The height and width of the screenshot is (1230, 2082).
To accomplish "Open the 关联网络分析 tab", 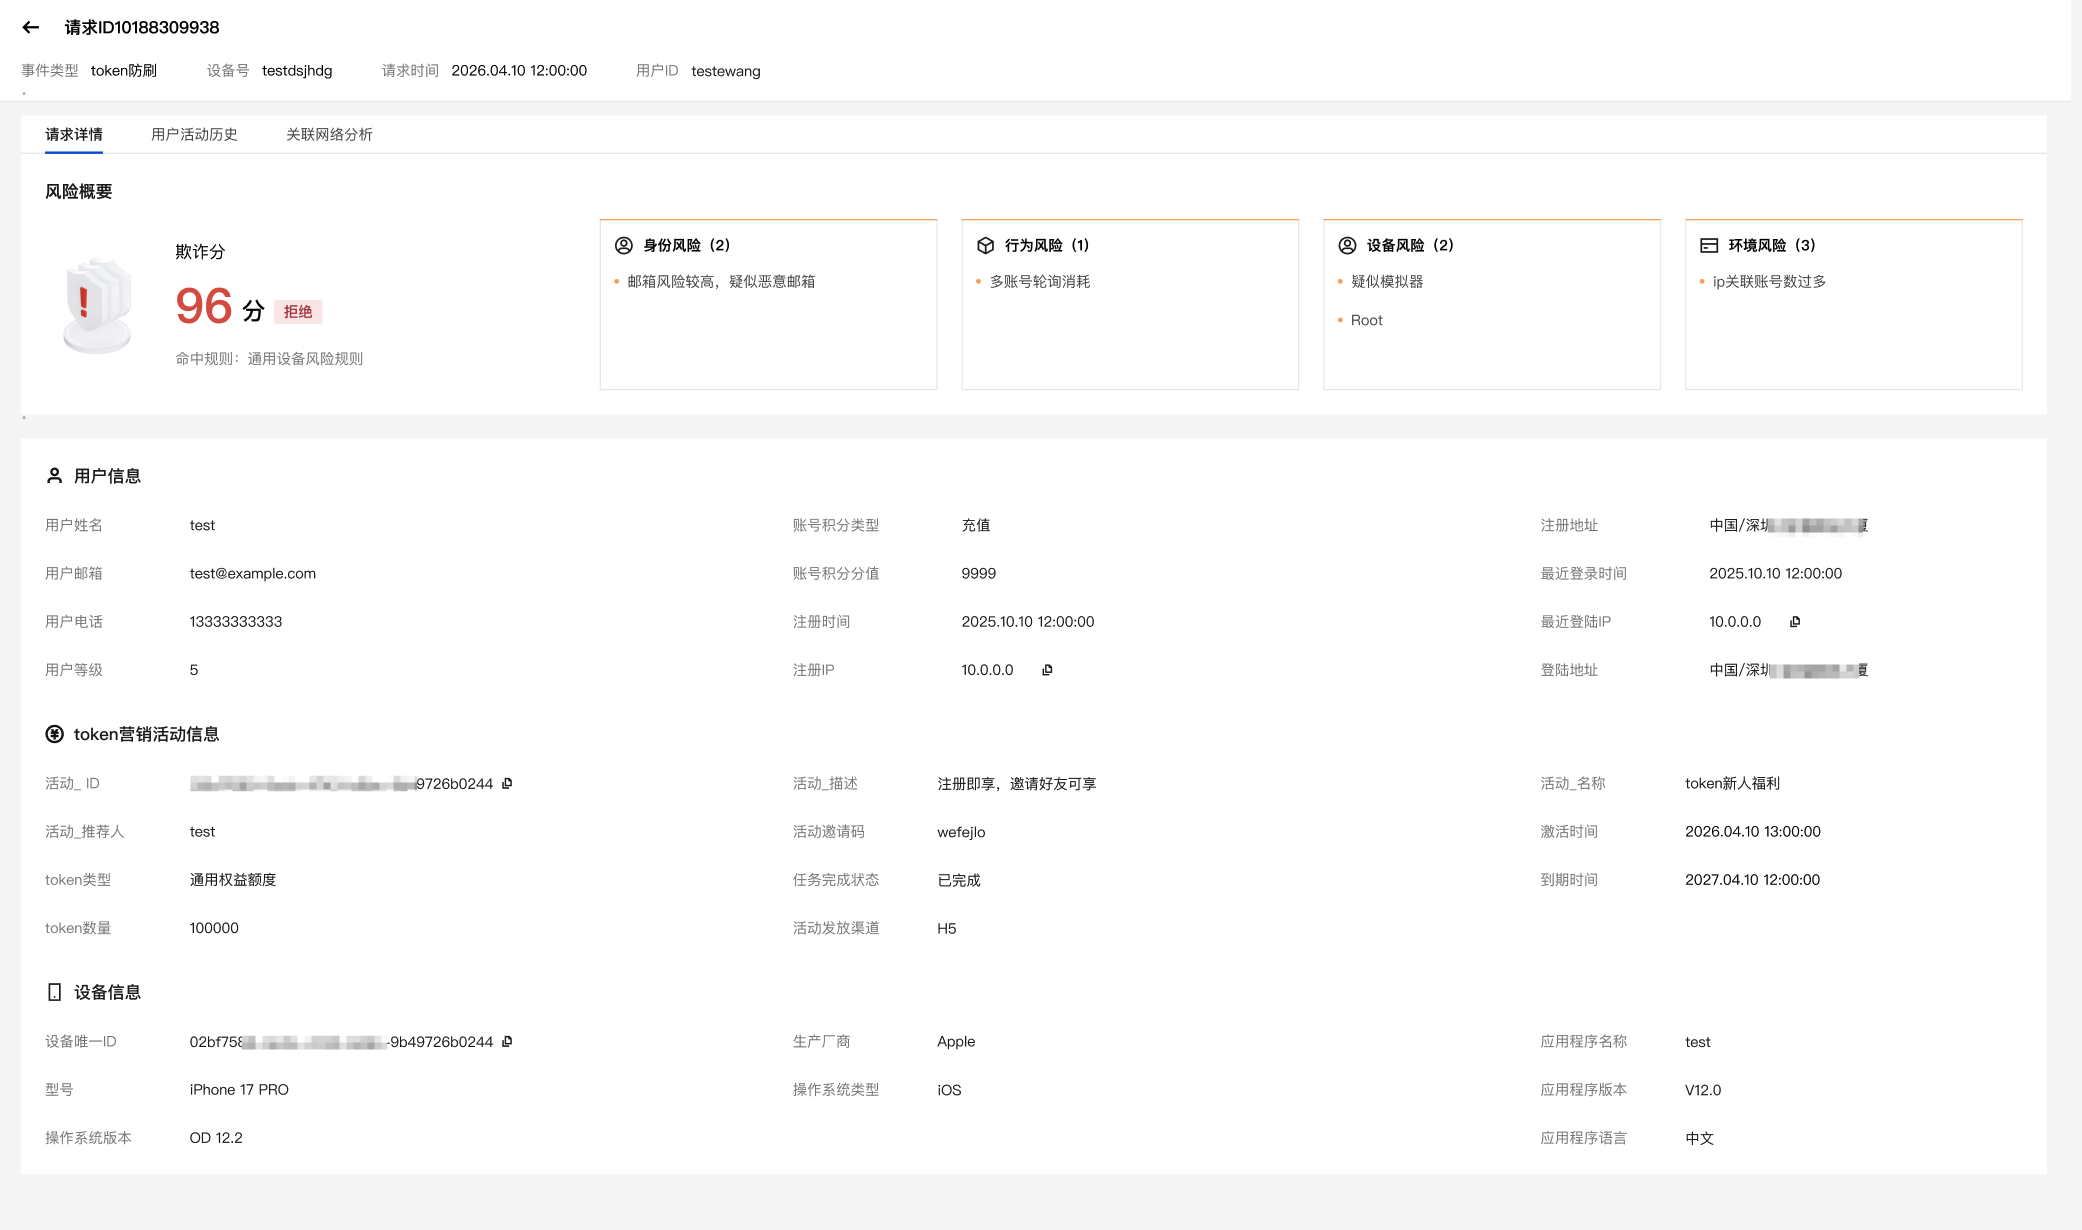I will (329, 134).
